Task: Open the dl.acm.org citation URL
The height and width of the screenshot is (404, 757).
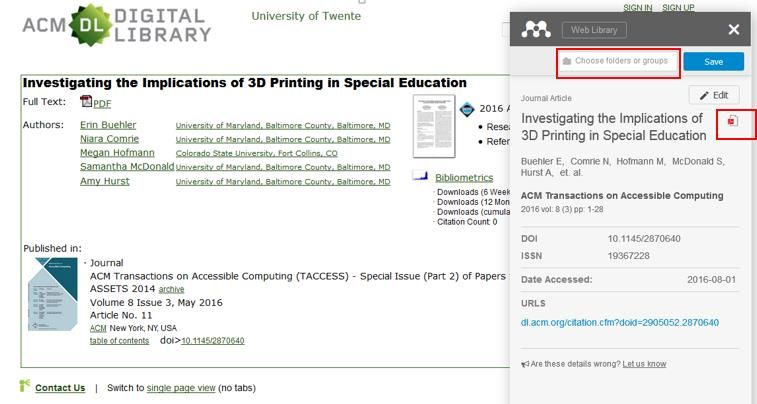Action: 620,322
